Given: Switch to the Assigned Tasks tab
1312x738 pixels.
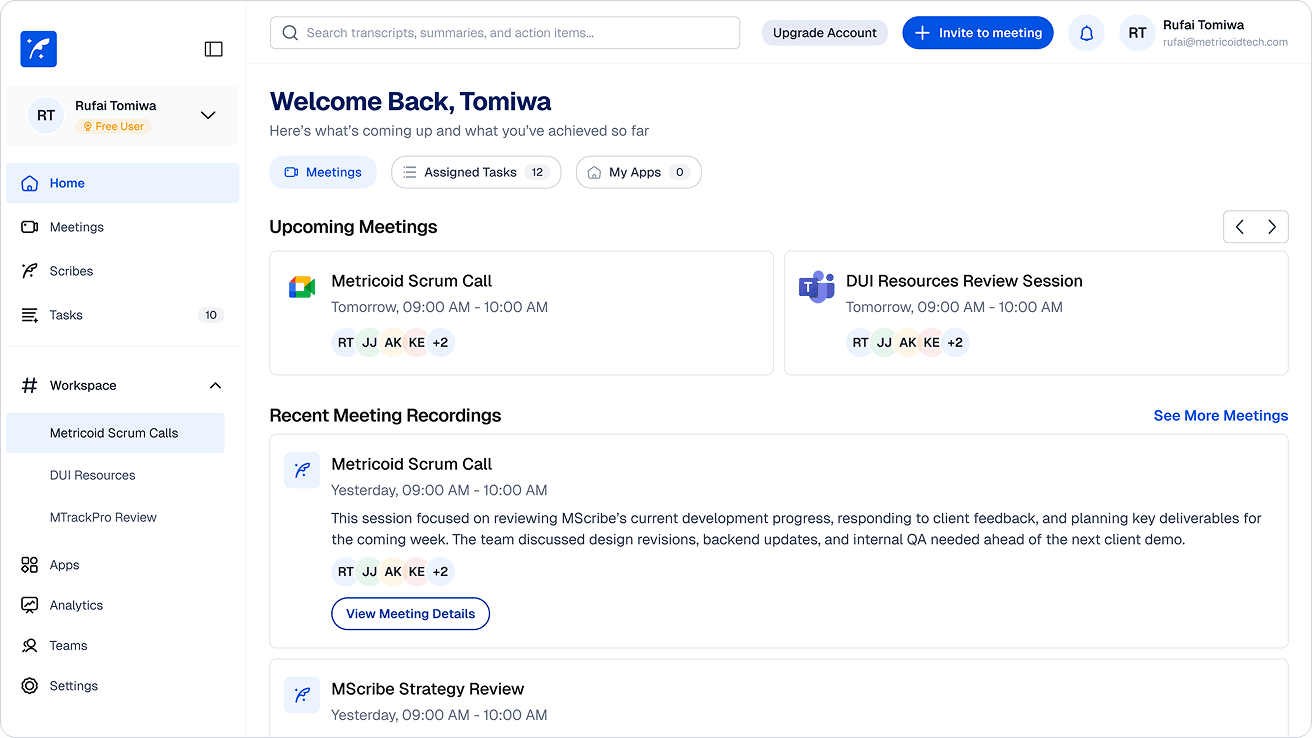Looking at the screenshot, I should (476, 172).
